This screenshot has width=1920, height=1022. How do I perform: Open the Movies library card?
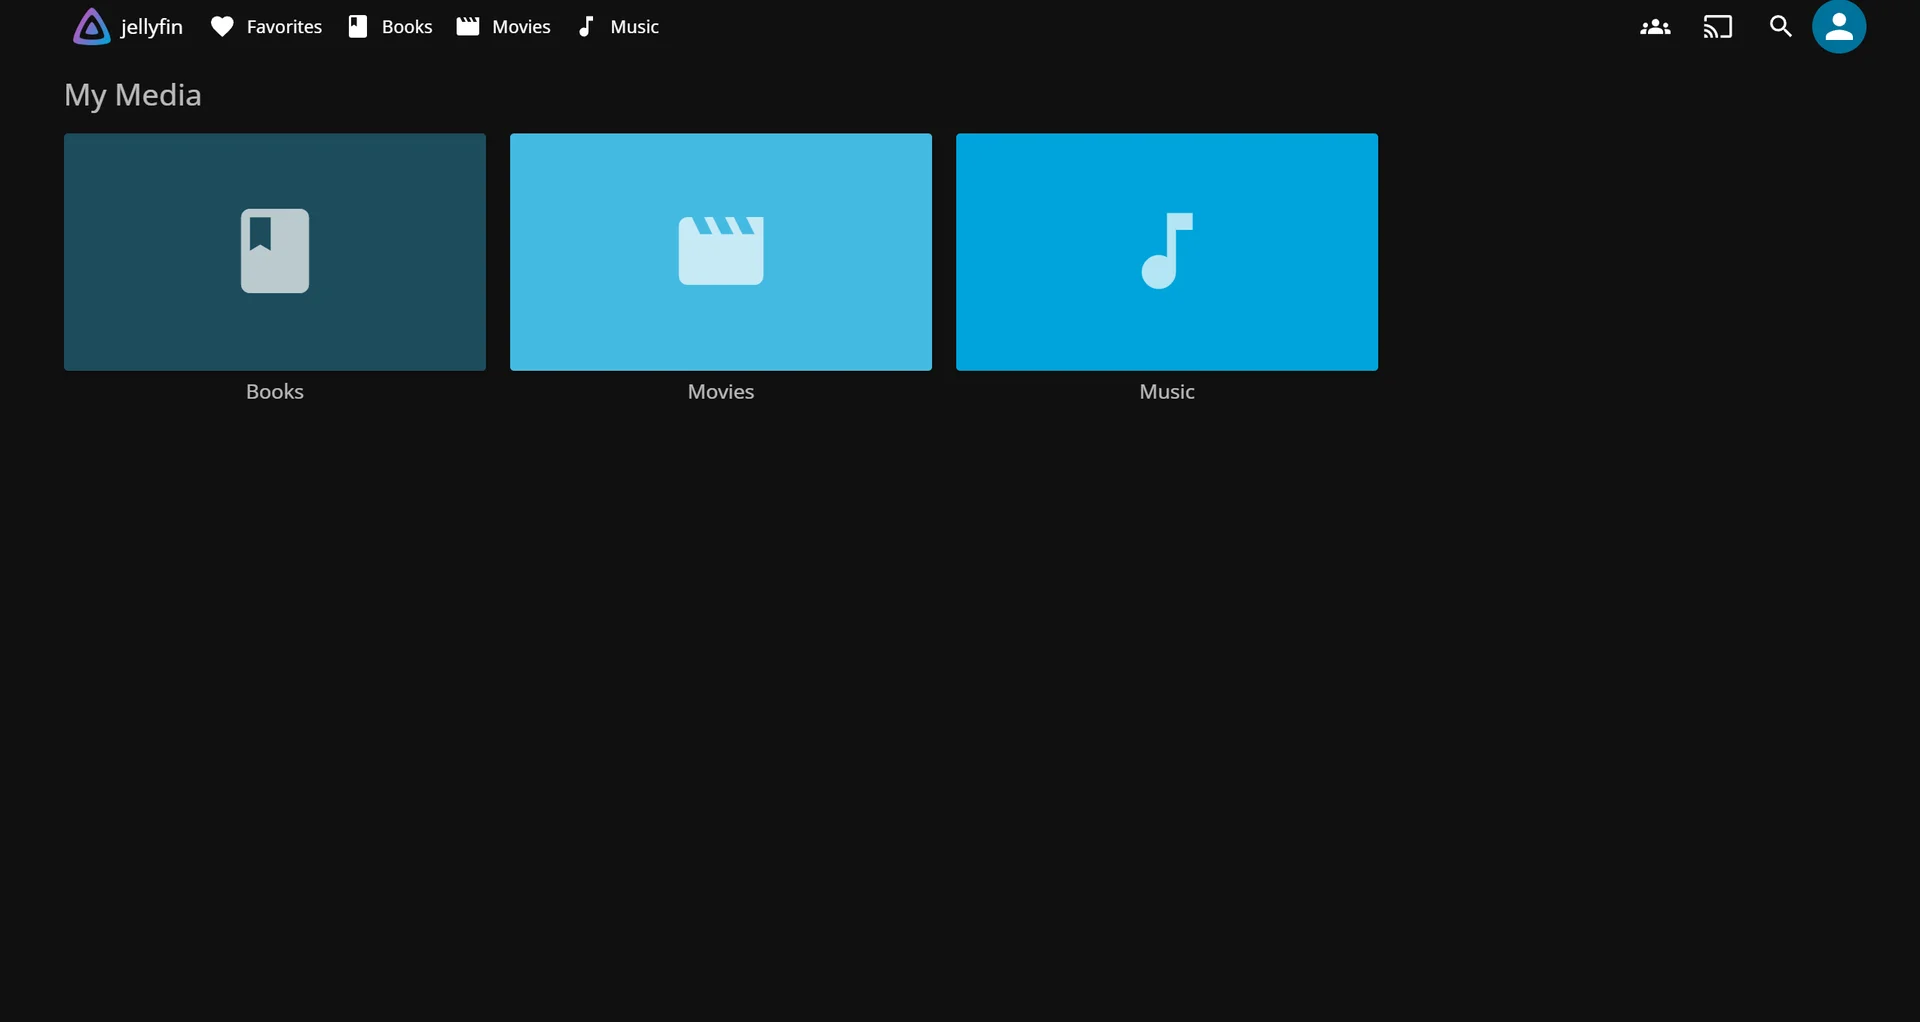click(x=721, y=252)
